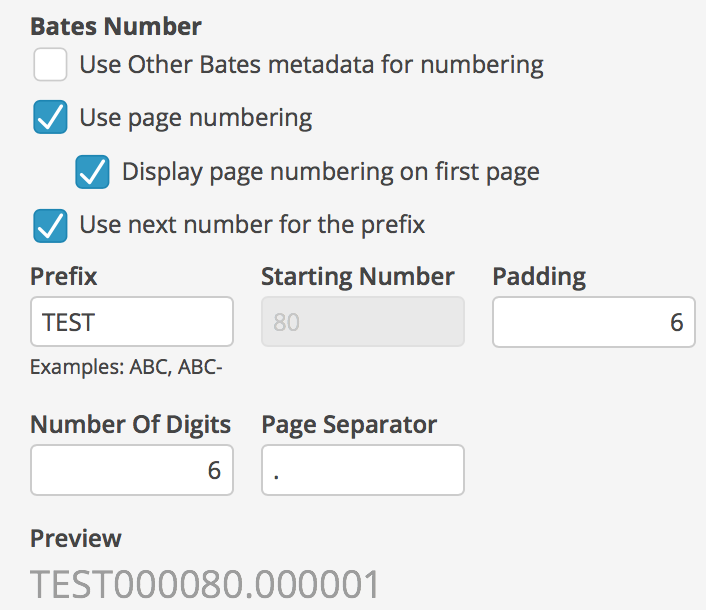The height and width of the screenshot is (610, 706).
Task: Focus the Page Separator input box
Action: (363, 470)
